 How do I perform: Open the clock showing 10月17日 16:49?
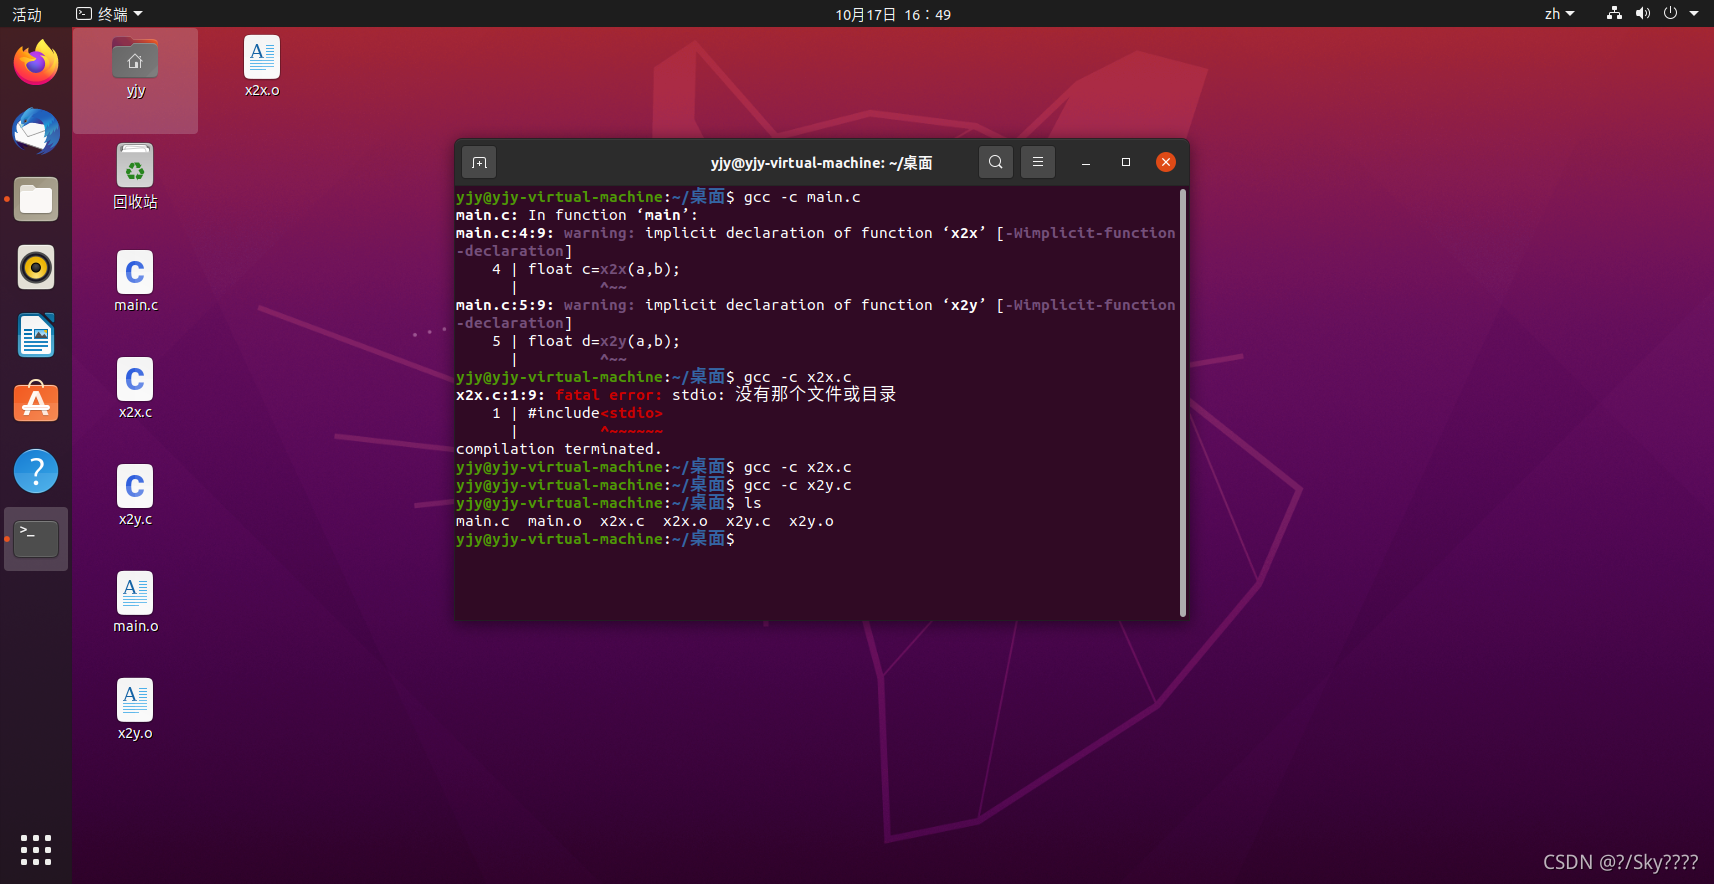[x=893, y=14]
